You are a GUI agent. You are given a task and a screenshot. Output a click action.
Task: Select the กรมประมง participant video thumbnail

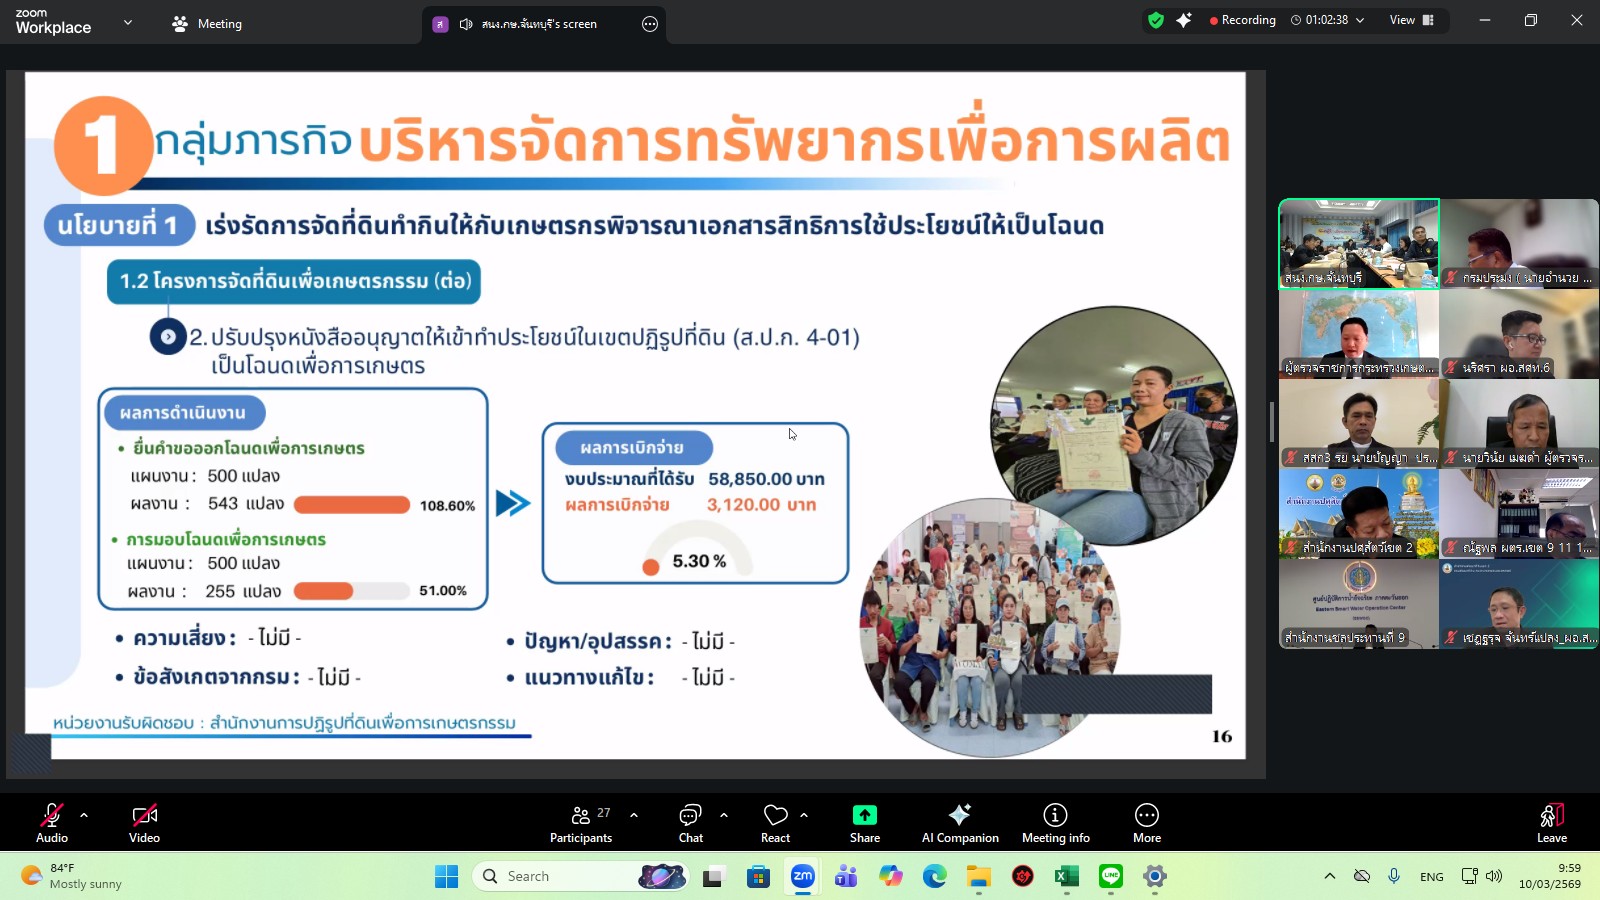coord(1519,244)
